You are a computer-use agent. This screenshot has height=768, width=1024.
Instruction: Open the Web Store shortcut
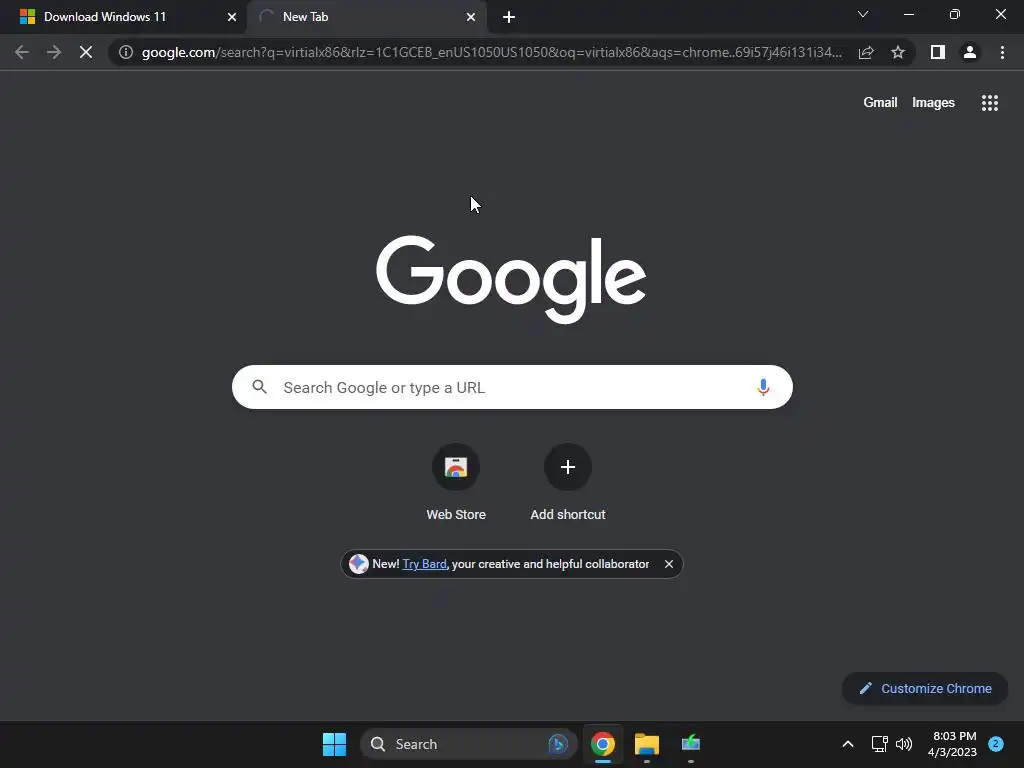click(456, 483)
